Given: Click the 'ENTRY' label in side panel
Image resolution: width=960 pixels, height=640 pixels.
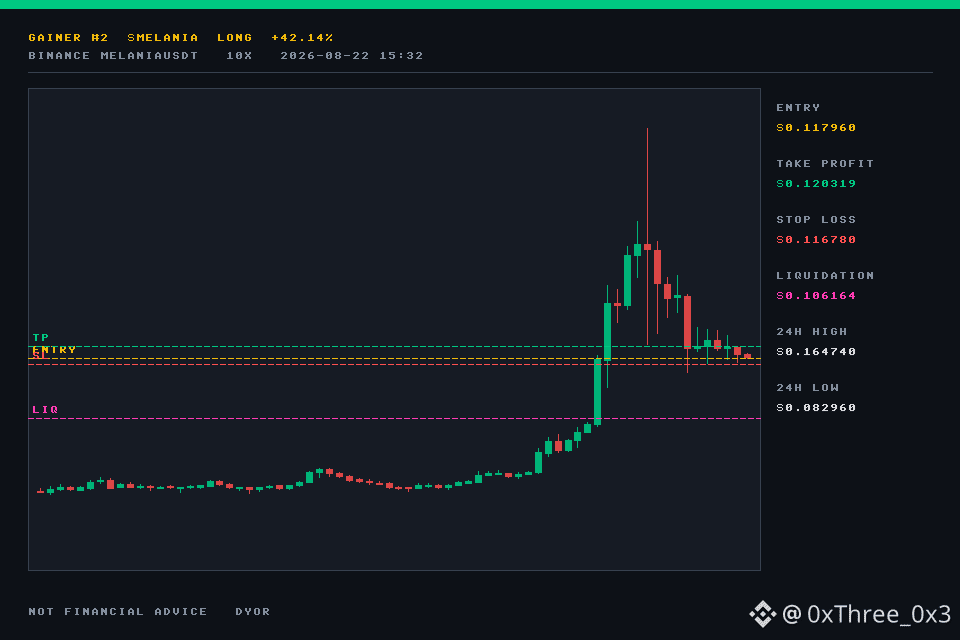Looking at the screenshot, I should (798, 108).
